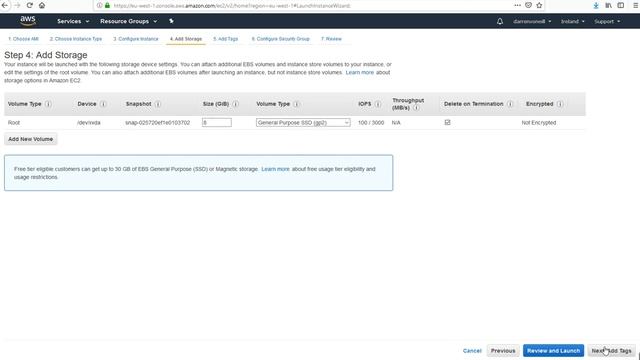Go to step 6. Configure Security Group tab
The height and width of the screenshot is (360, 640).
280,39
